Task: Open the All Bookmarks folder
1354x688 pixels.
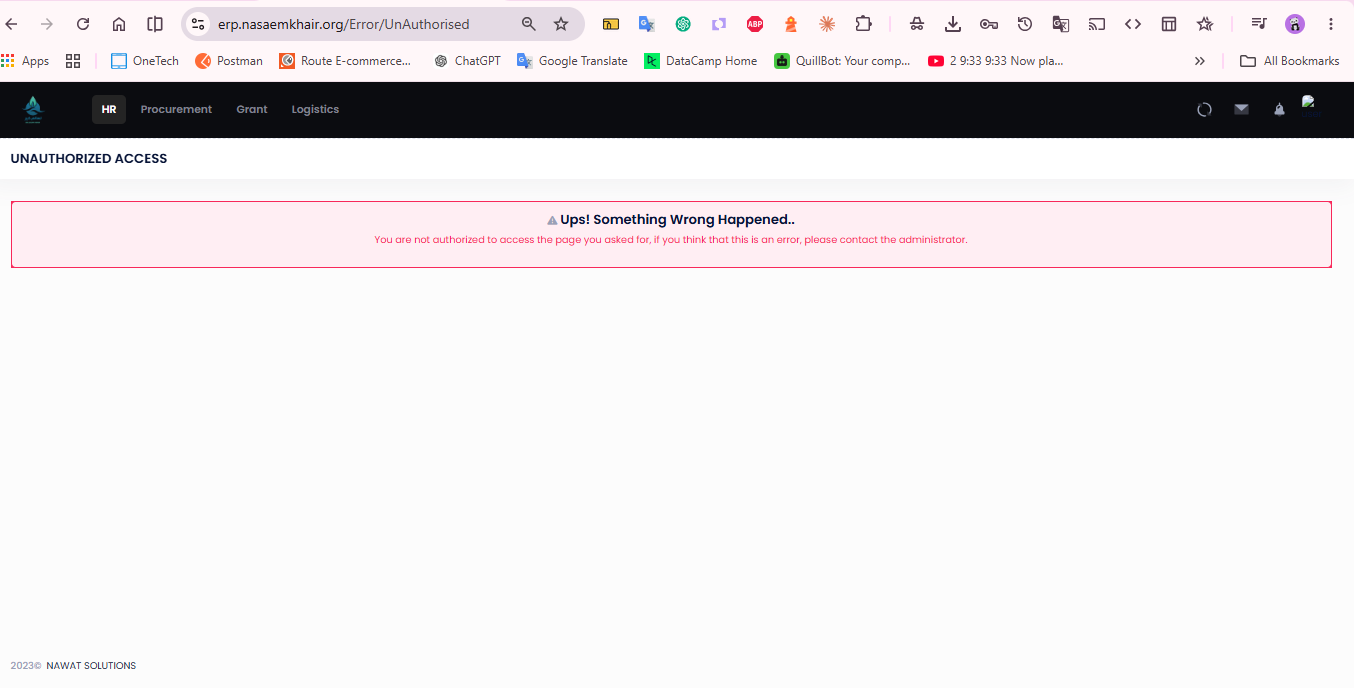Action: 1290,61
